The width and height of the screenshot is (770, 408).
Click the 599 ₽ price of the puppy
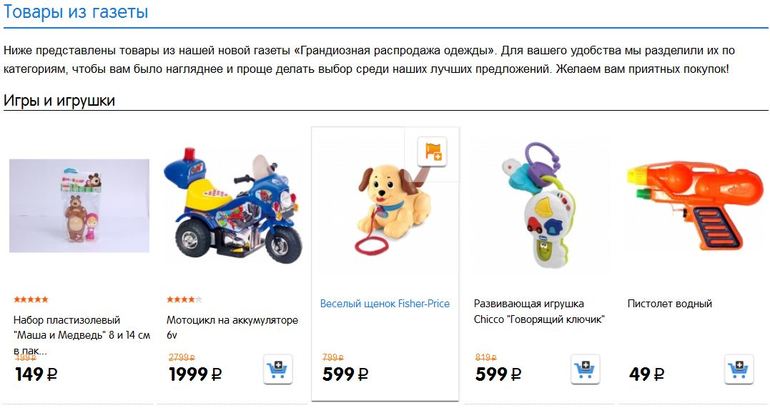click(345, 375)
